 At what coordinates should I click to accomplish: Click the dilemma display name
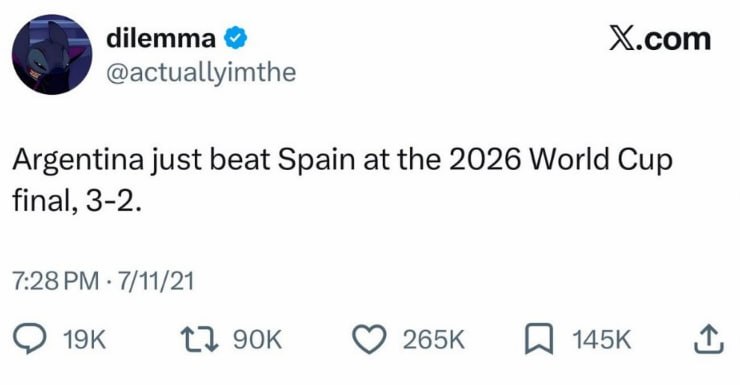[x=160, y=38]
